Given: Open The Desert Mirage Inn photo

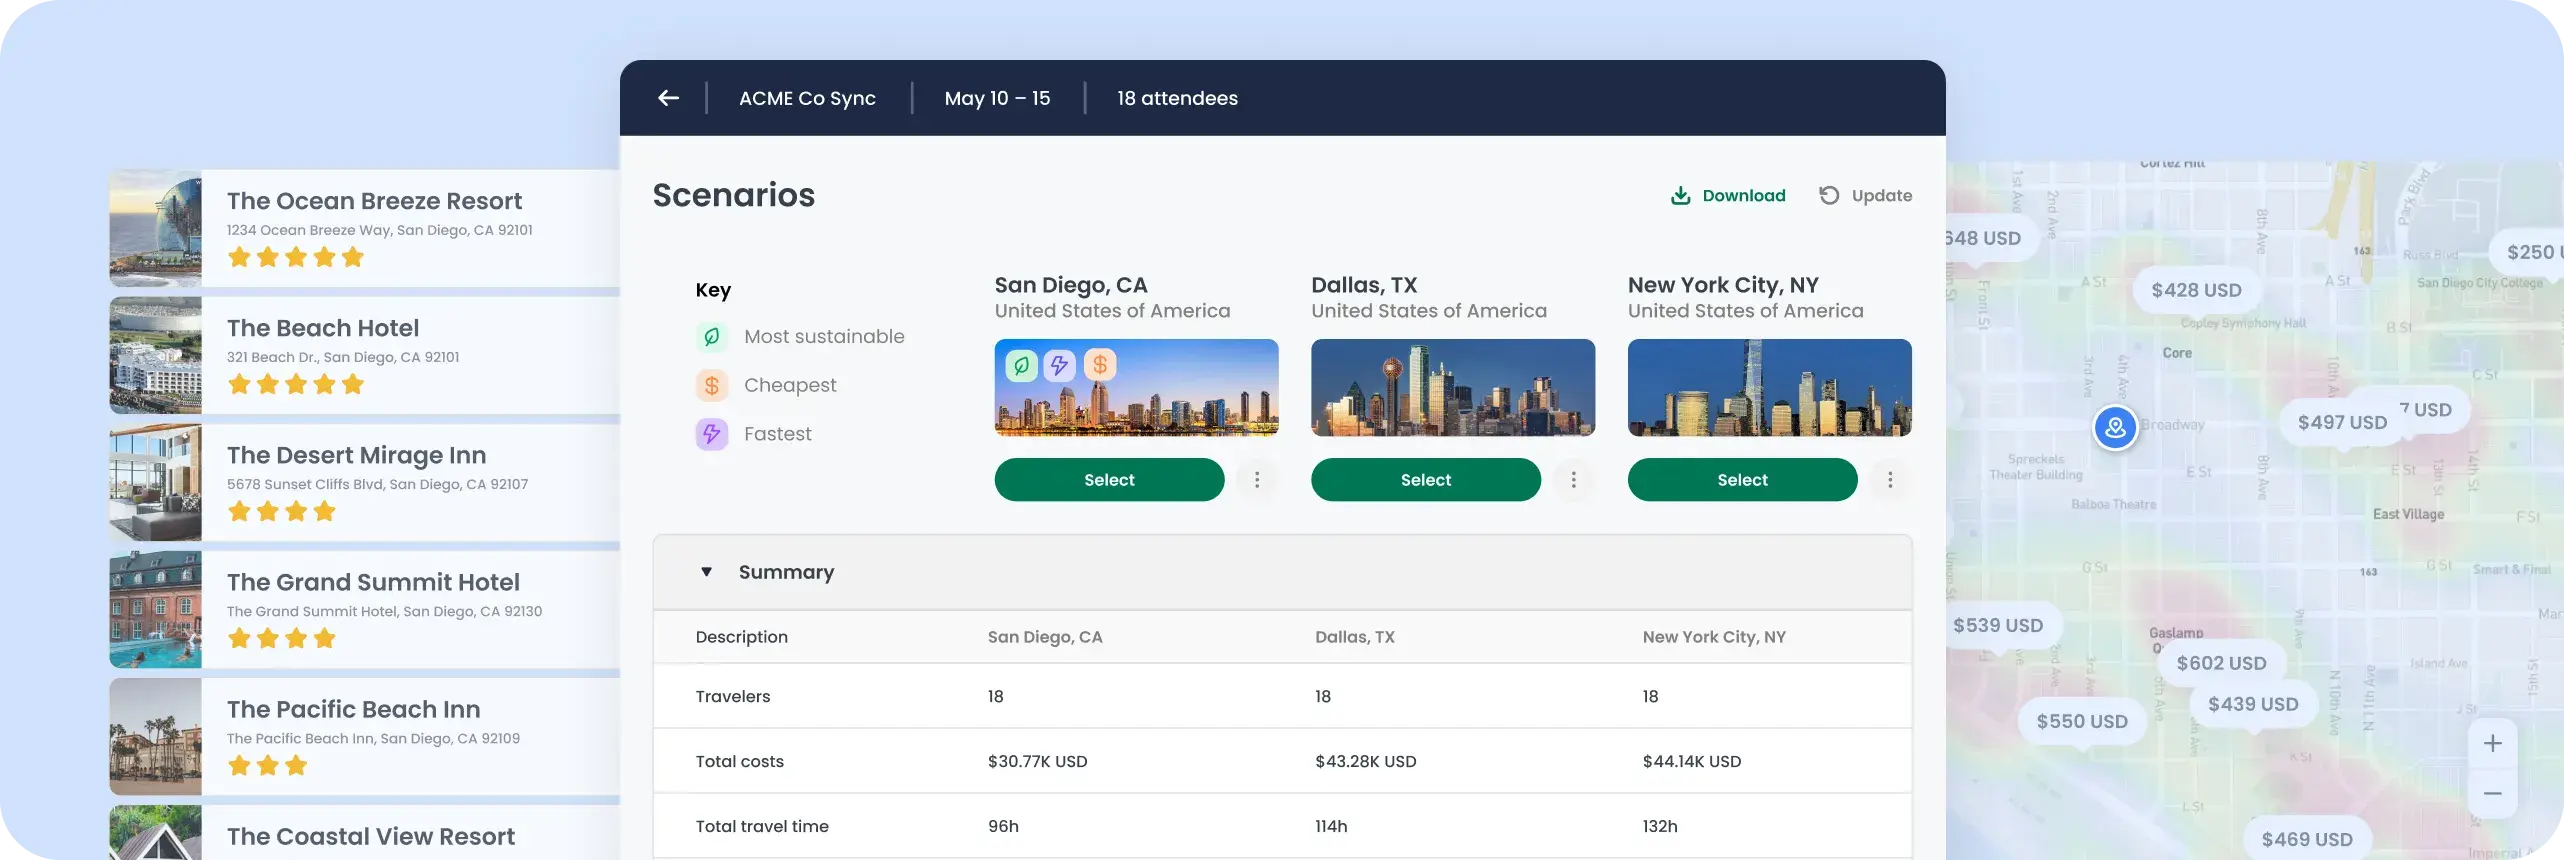Looking at the screenshot, I should click(155, 482).
